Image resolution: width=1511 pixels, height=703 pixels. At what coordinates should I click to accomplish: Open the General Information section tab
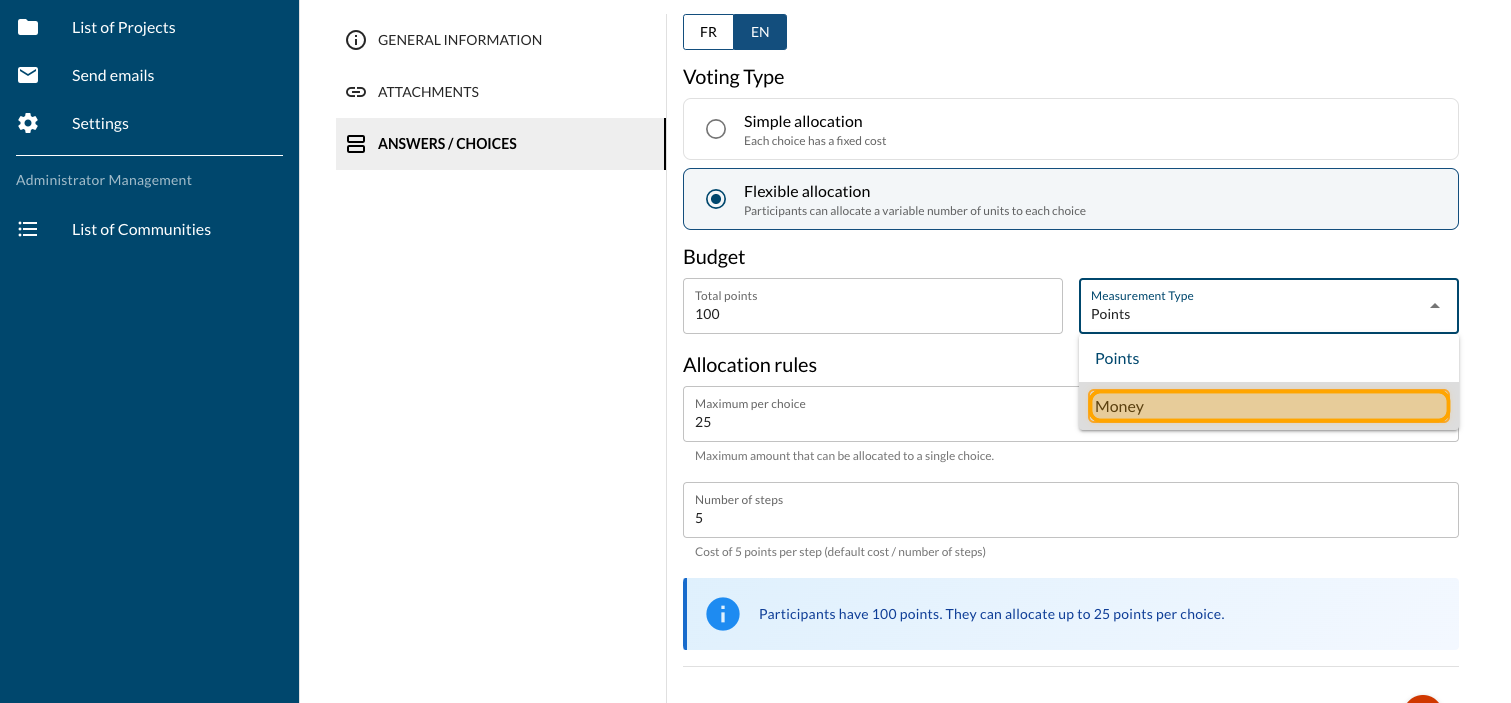[x=459, y=40]
